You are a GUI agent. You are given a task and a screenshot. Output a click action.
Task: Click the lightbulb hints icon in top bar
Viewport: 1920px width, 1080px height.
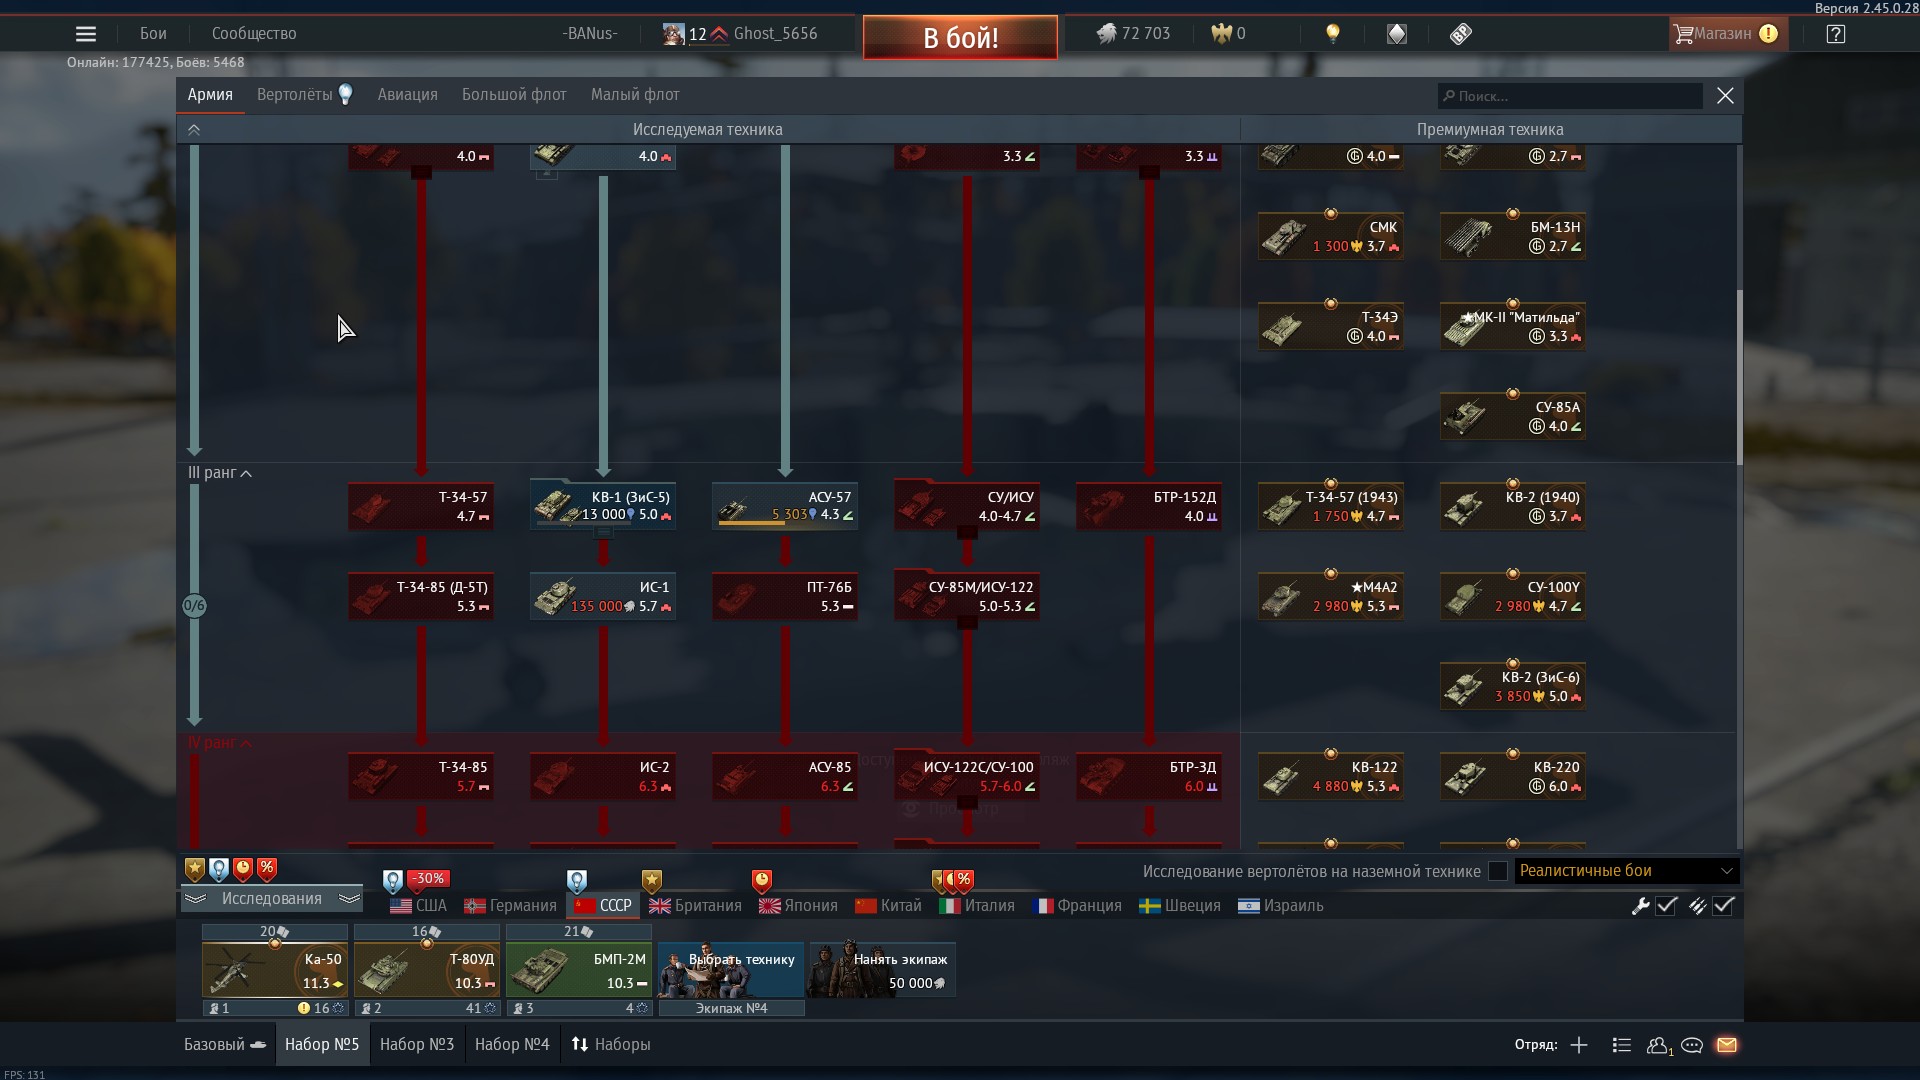click(x=1332, y=34)
